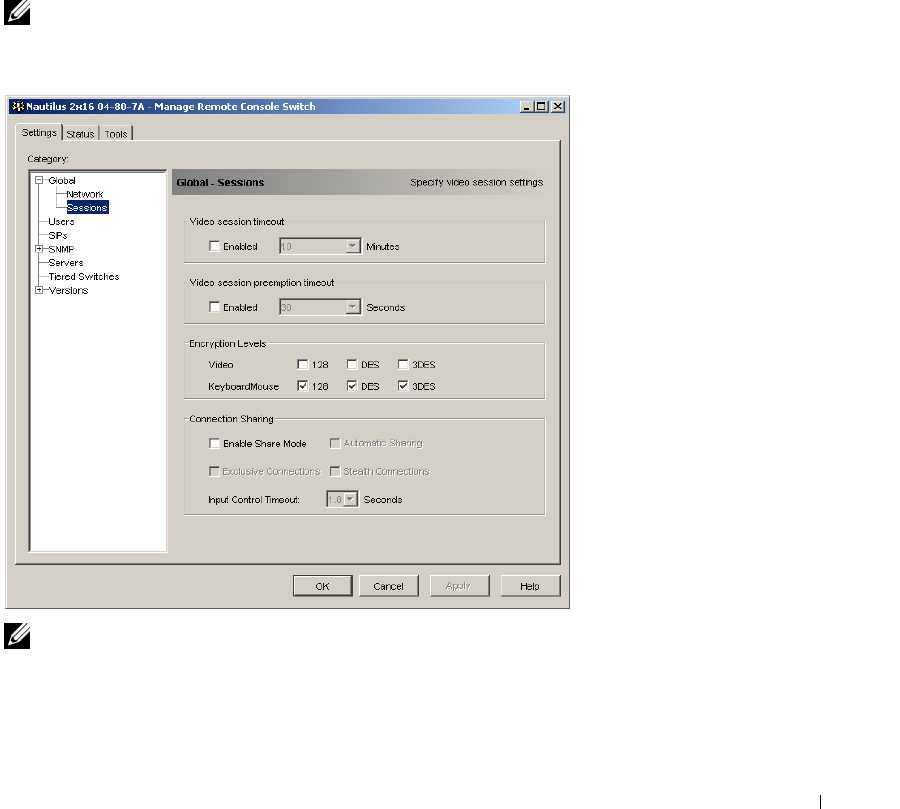The height and width of the screenshot is (809, 900).
Task: Click the 'Input Control Timeout:' label
Action: [x=254, y=500]
